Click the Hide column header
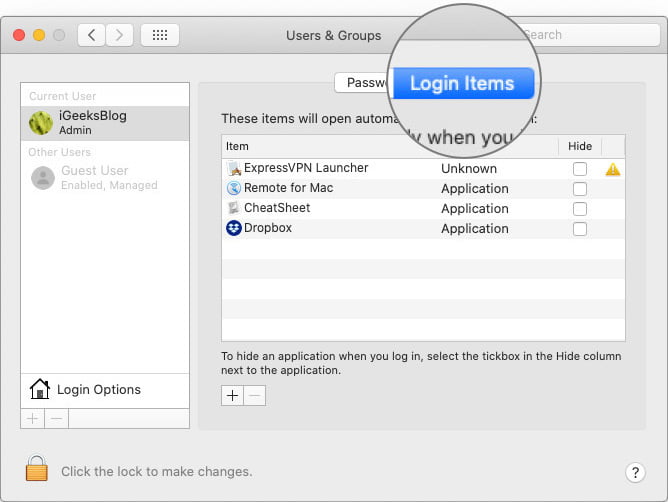The height and width of the screenshot is (502, 668). point(580,146)
